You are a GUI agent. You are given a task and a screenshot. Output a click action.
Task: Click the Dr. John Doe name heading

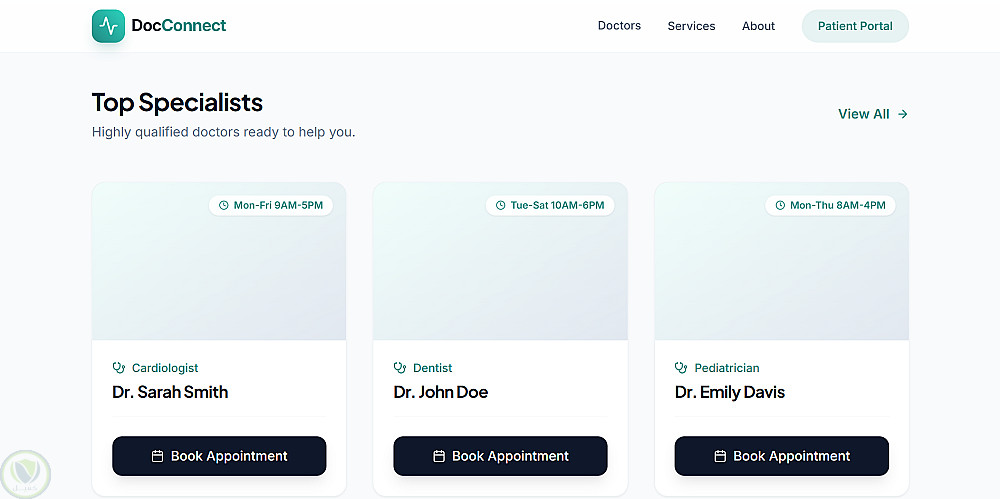pos(441,392)
